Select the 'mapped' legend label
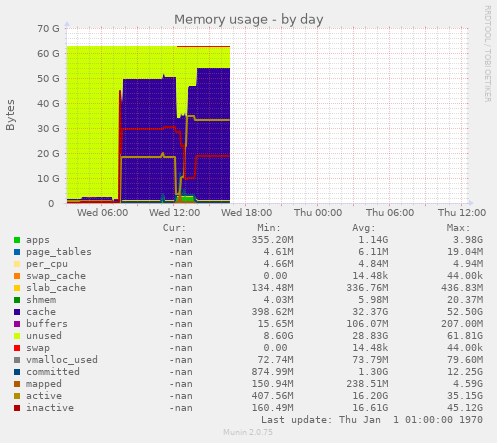 (x=44, y=384)
